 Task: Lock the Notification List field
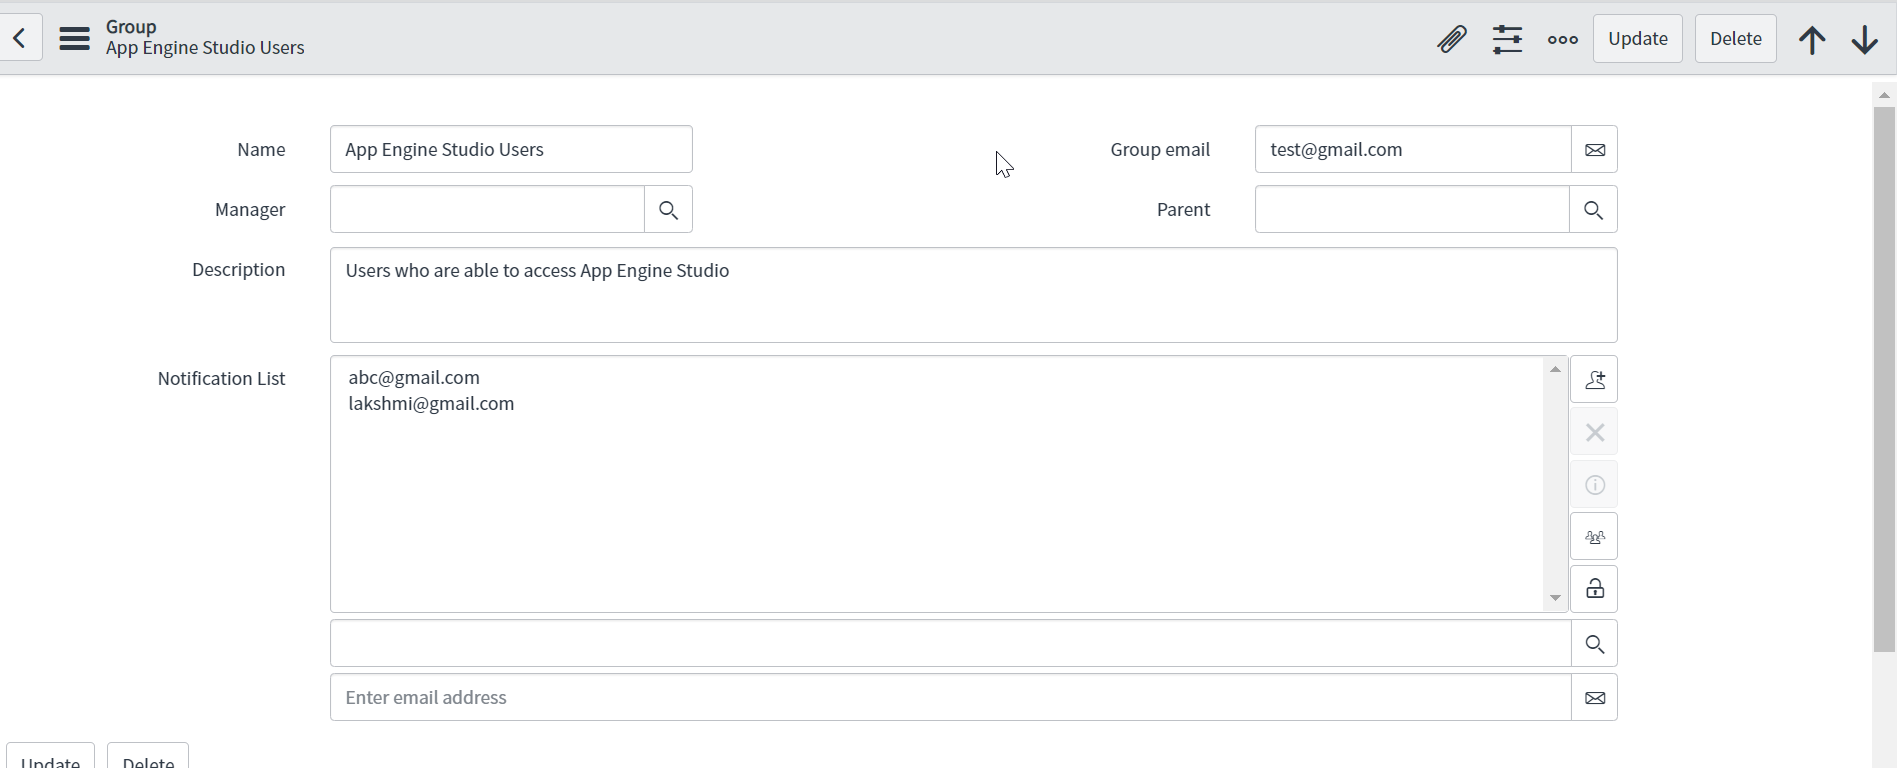(x=1594, y=589)
